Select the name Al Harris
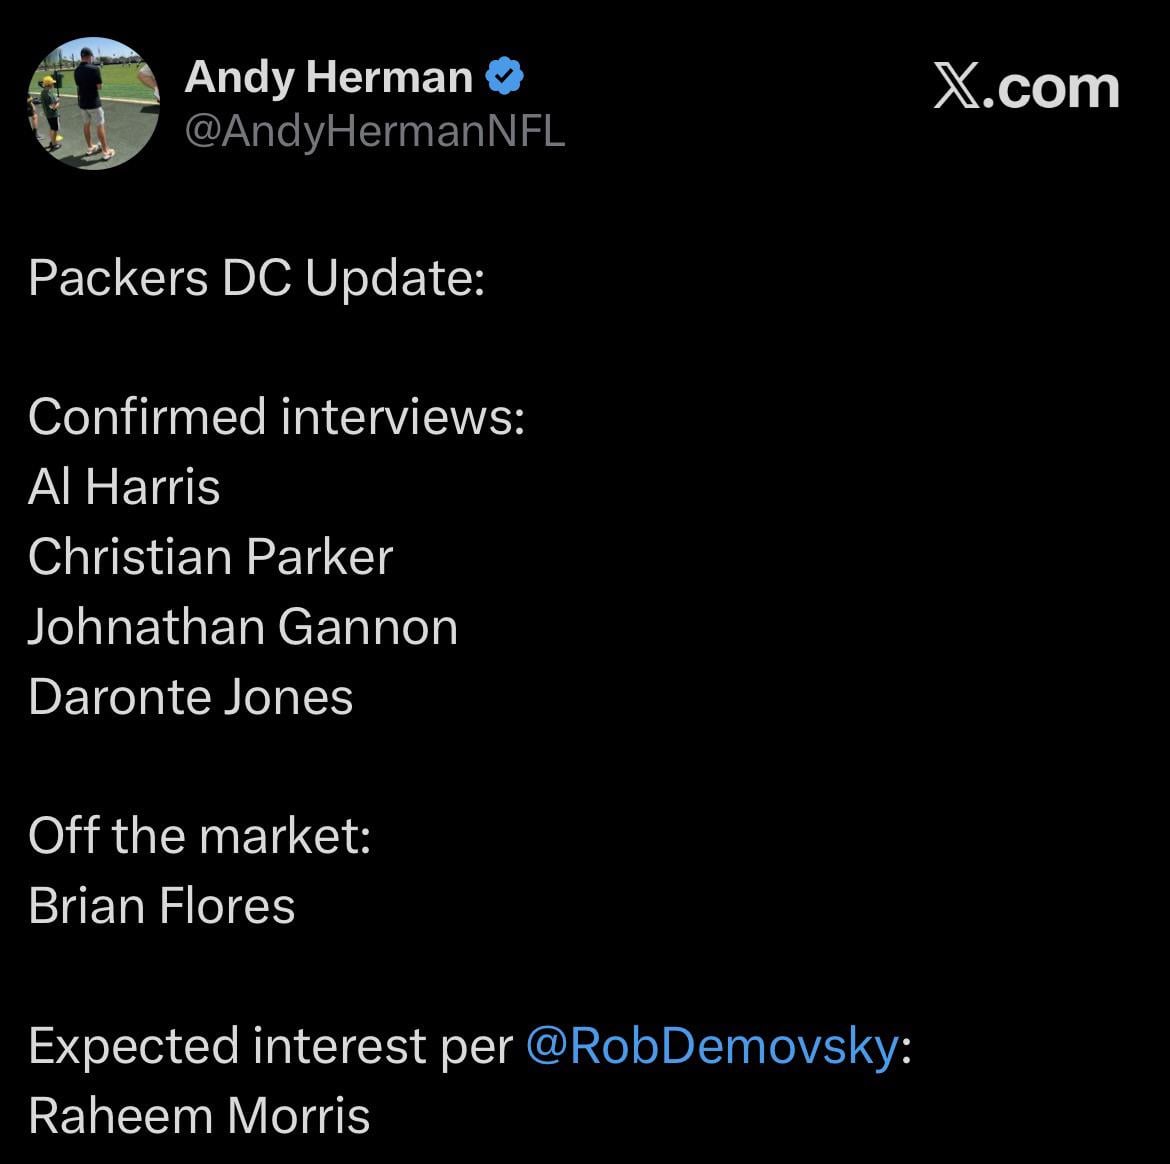Image resolution: width=1170 pixels, height=1164 pixels. 124,487
